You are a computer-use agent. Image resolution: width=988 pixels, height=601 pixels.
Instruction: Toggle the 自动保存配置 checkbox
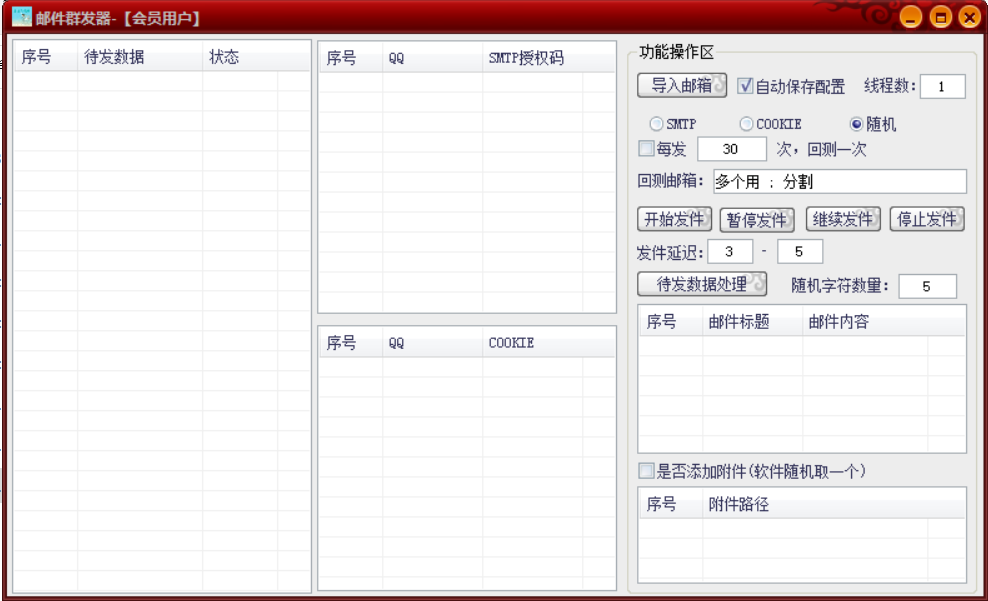tap(745, 86)
